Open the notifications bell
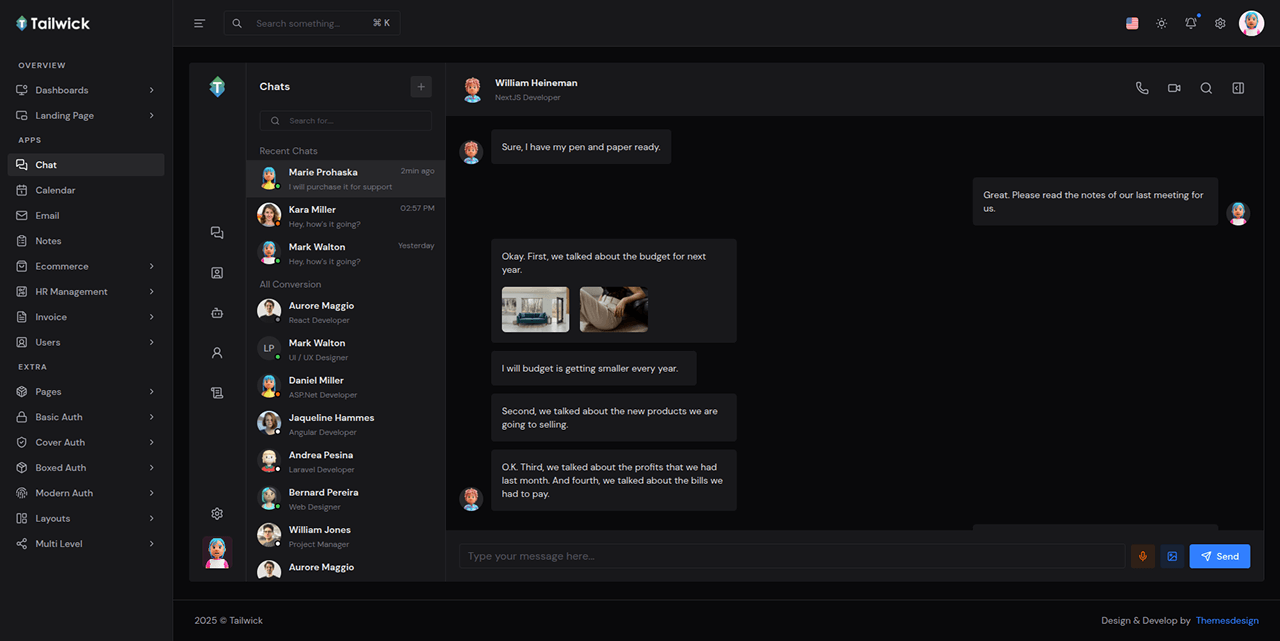The height and width of the screenshot is (641, 1280). [1191, 23]
